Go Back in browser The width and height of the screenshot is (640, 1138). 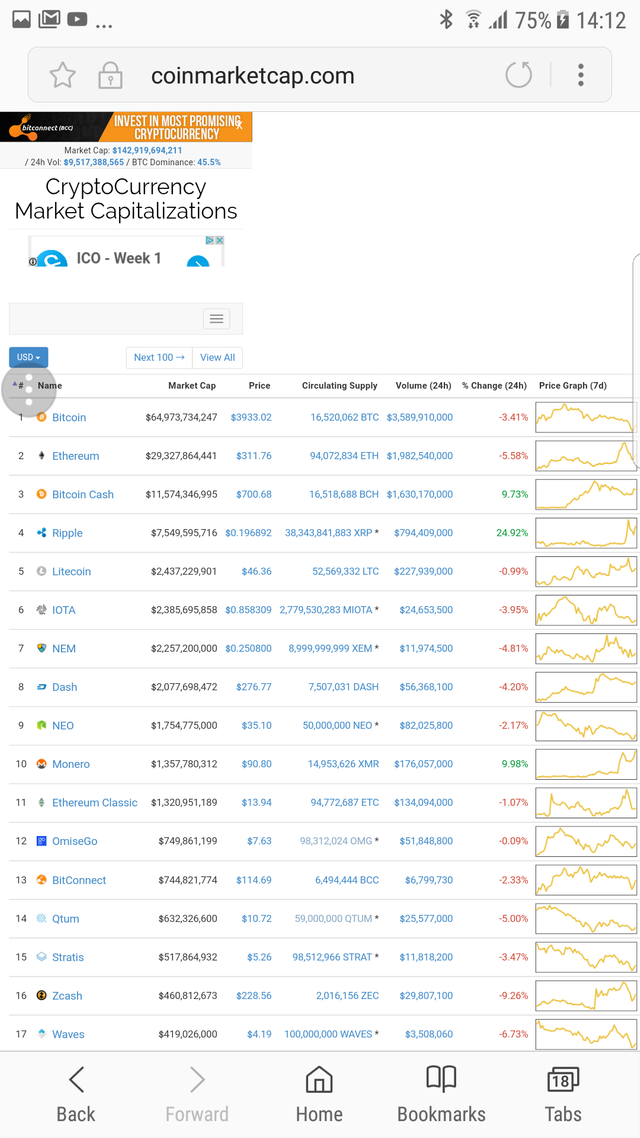point(75,1094)
